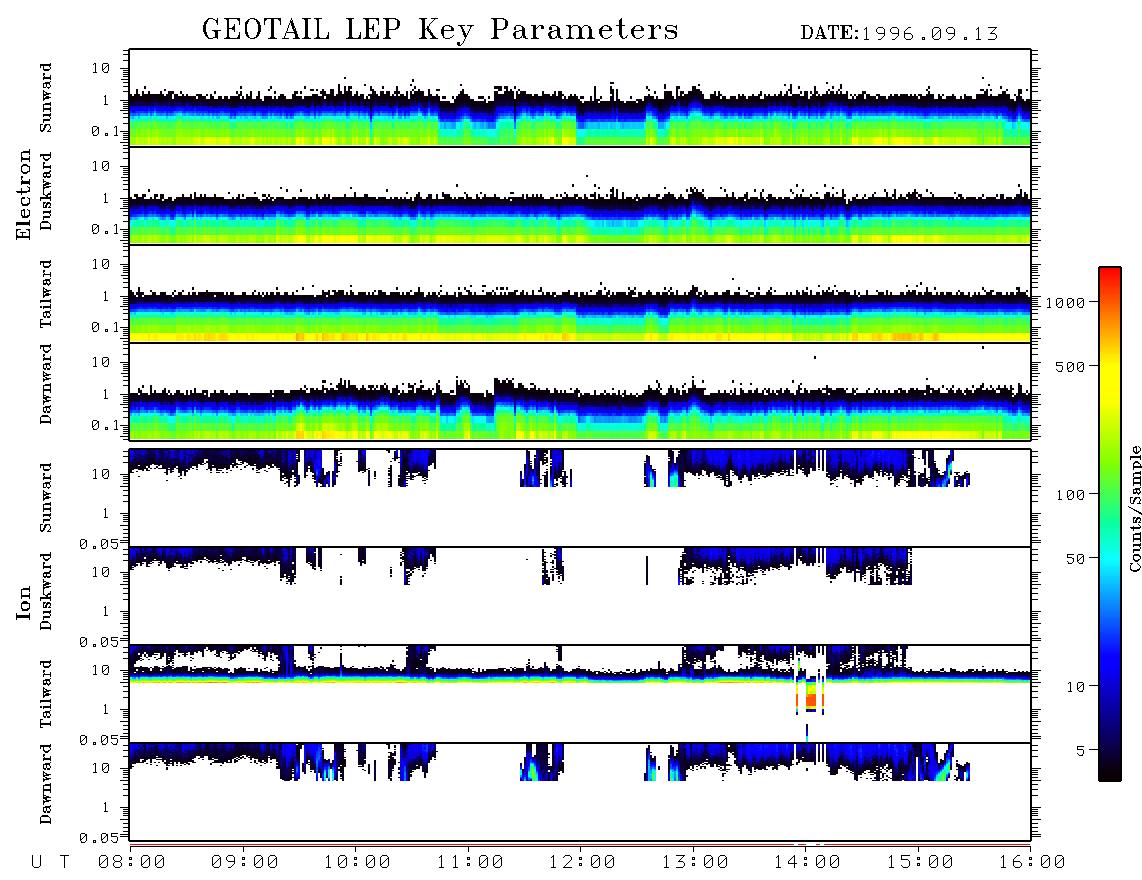Click the "09:00" time axis label

(x=245, y=863)
